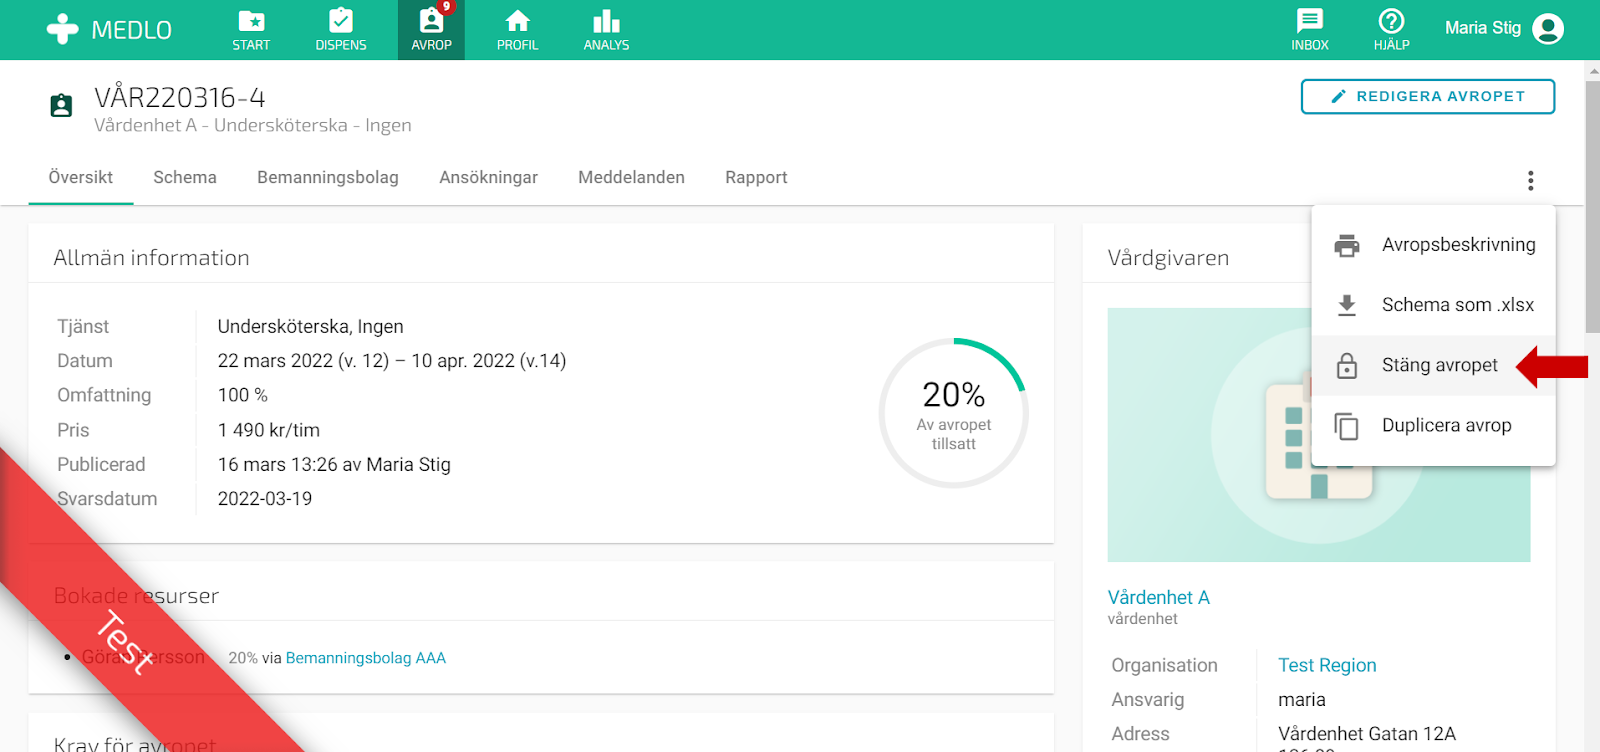Click the Maria Stig user name
1600x752 pixels.
[x=1483, y=28]
